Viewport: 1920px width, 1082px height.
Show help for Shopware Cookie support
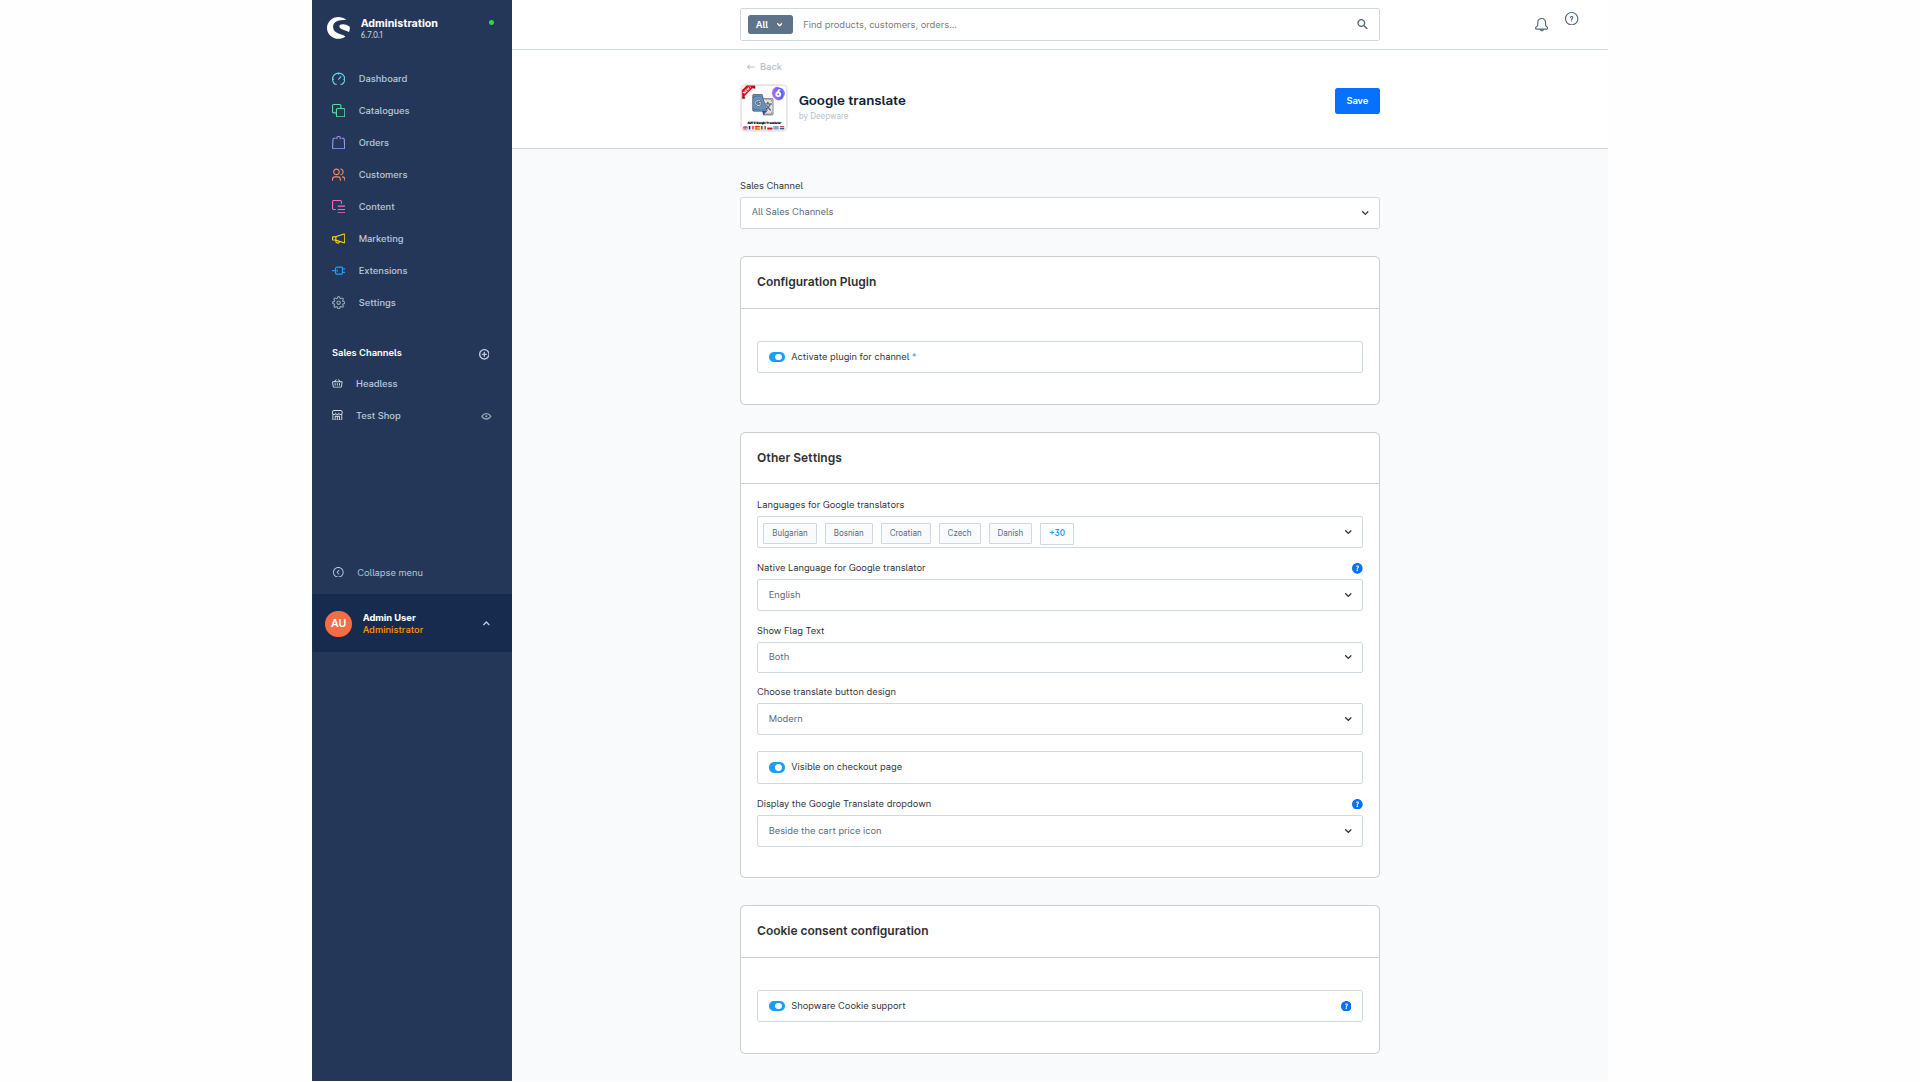point(1346,1006)
